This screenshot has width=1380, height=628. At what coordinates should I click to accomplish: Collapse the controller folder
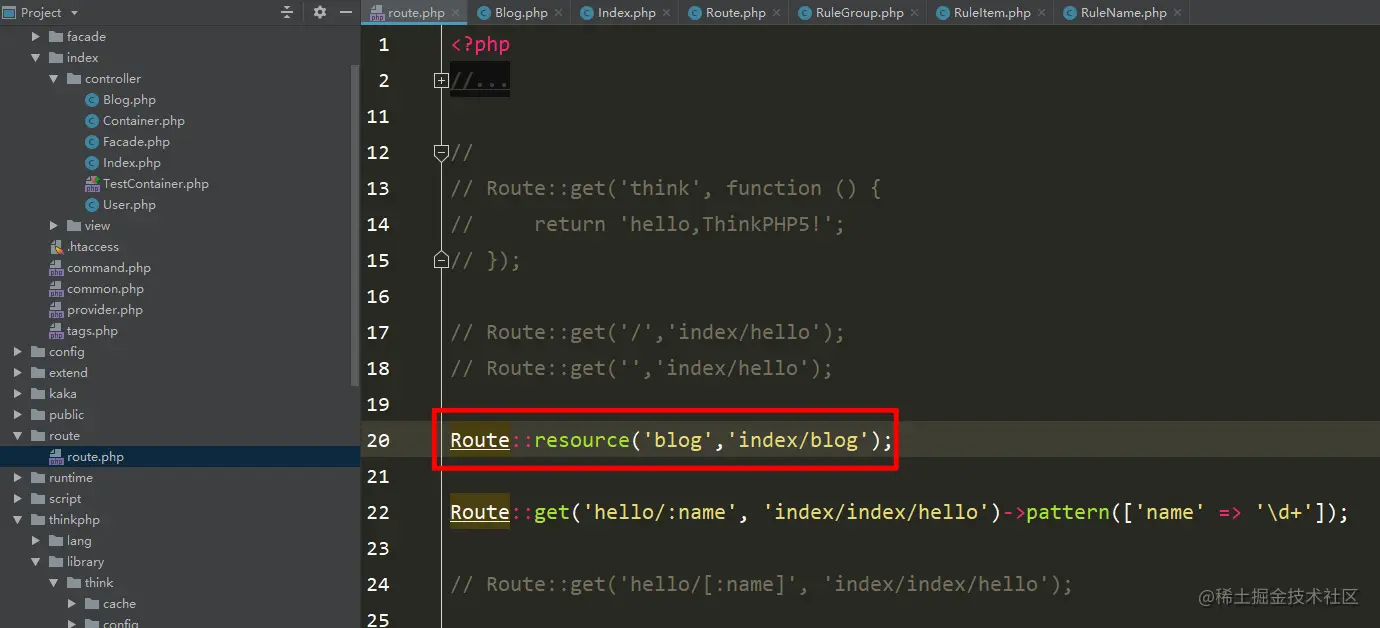54,78
